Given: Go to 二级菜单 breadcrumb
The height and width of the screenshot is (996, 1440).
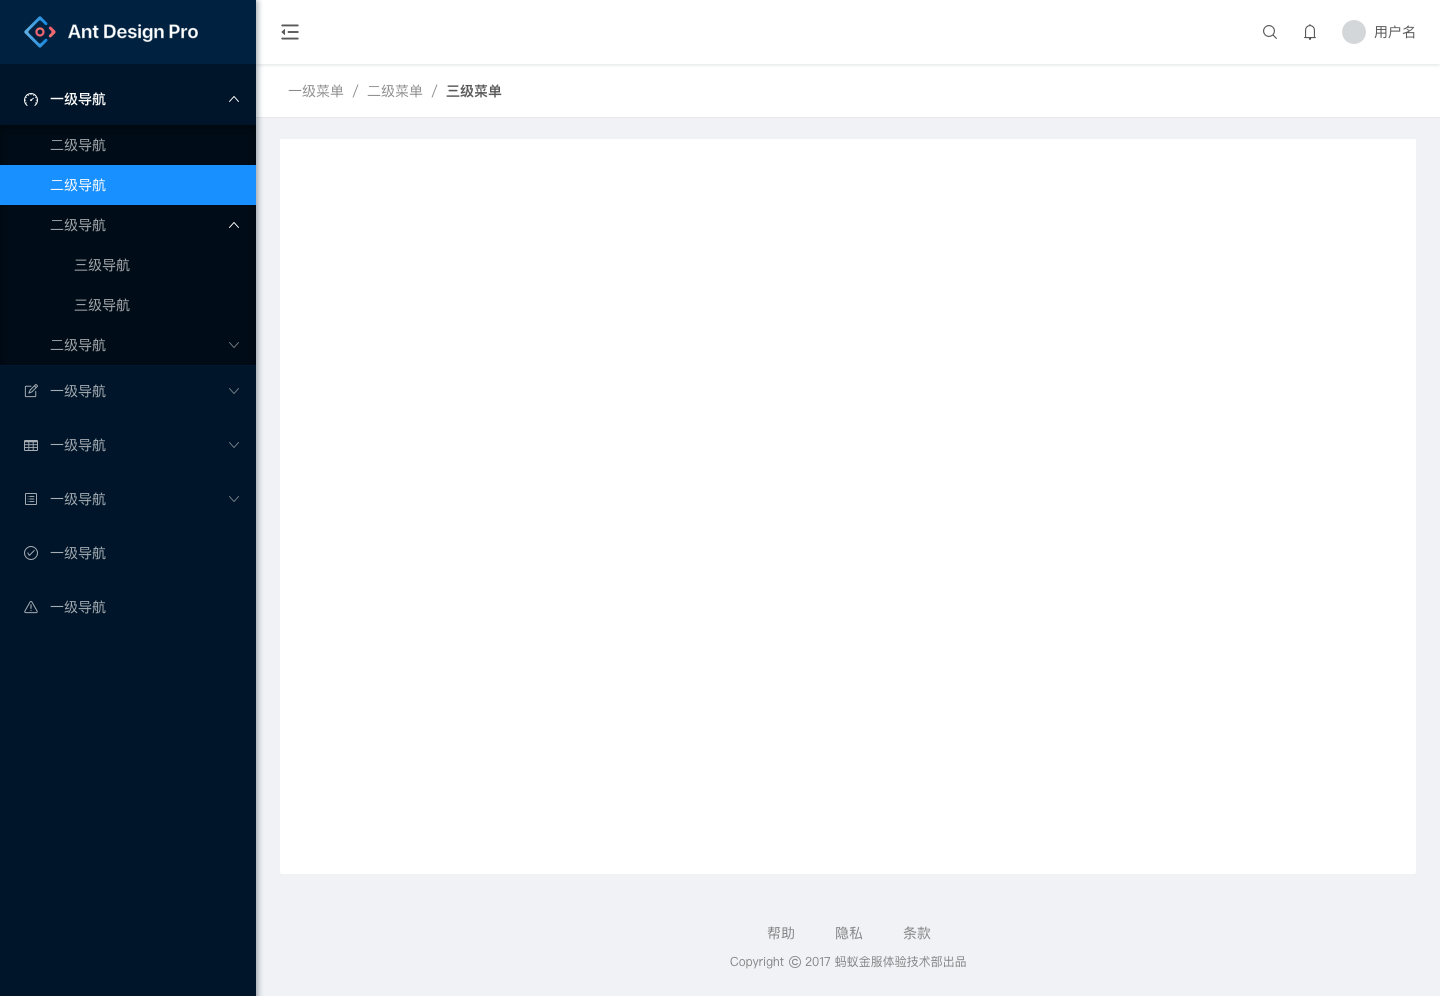Looking at the screenshot, I should click(395, 91).
